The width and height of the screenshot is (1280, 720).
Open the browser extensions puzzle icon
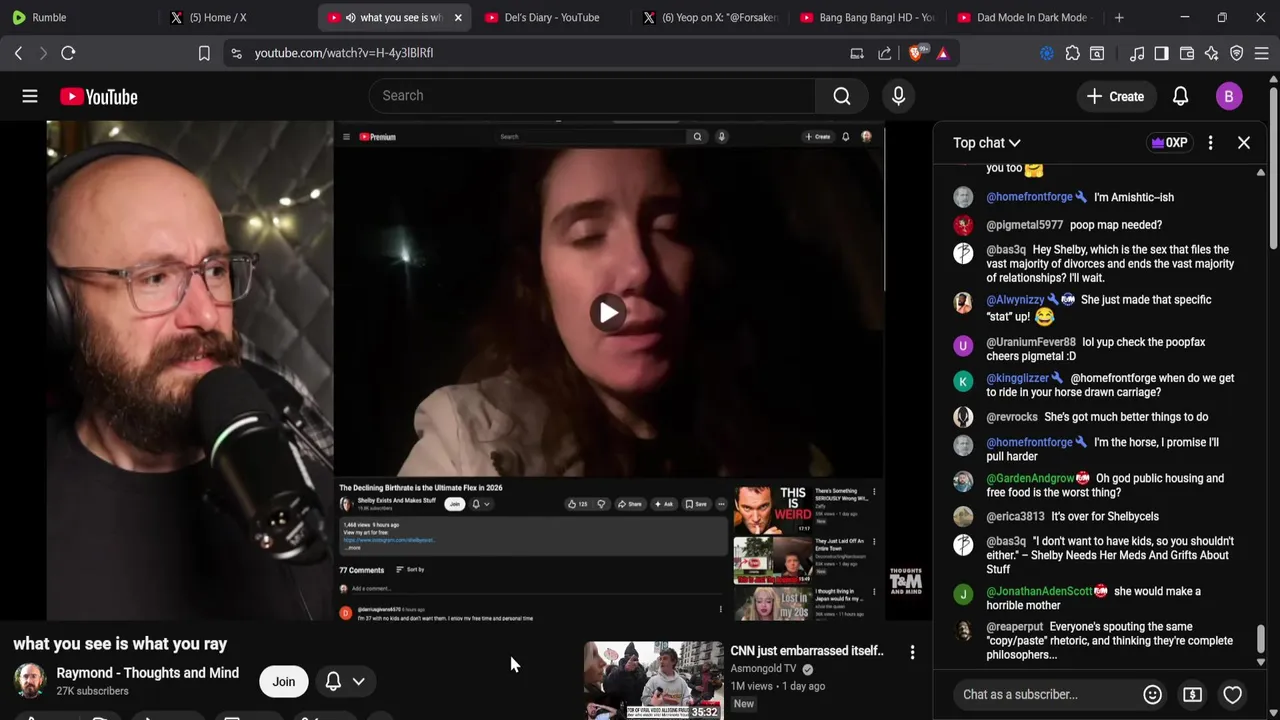[x=1072, y=53]
